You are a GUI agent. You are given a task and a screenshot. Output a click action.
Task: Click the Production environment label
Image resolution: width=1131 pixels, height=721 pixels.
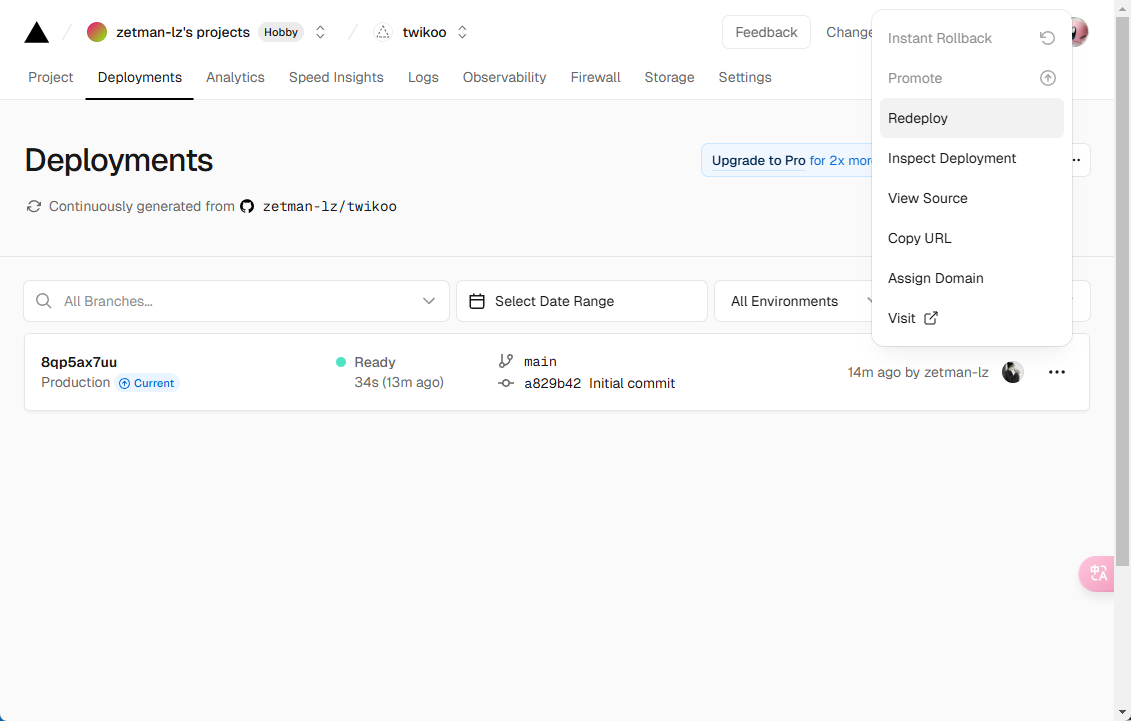pos(76,382)
